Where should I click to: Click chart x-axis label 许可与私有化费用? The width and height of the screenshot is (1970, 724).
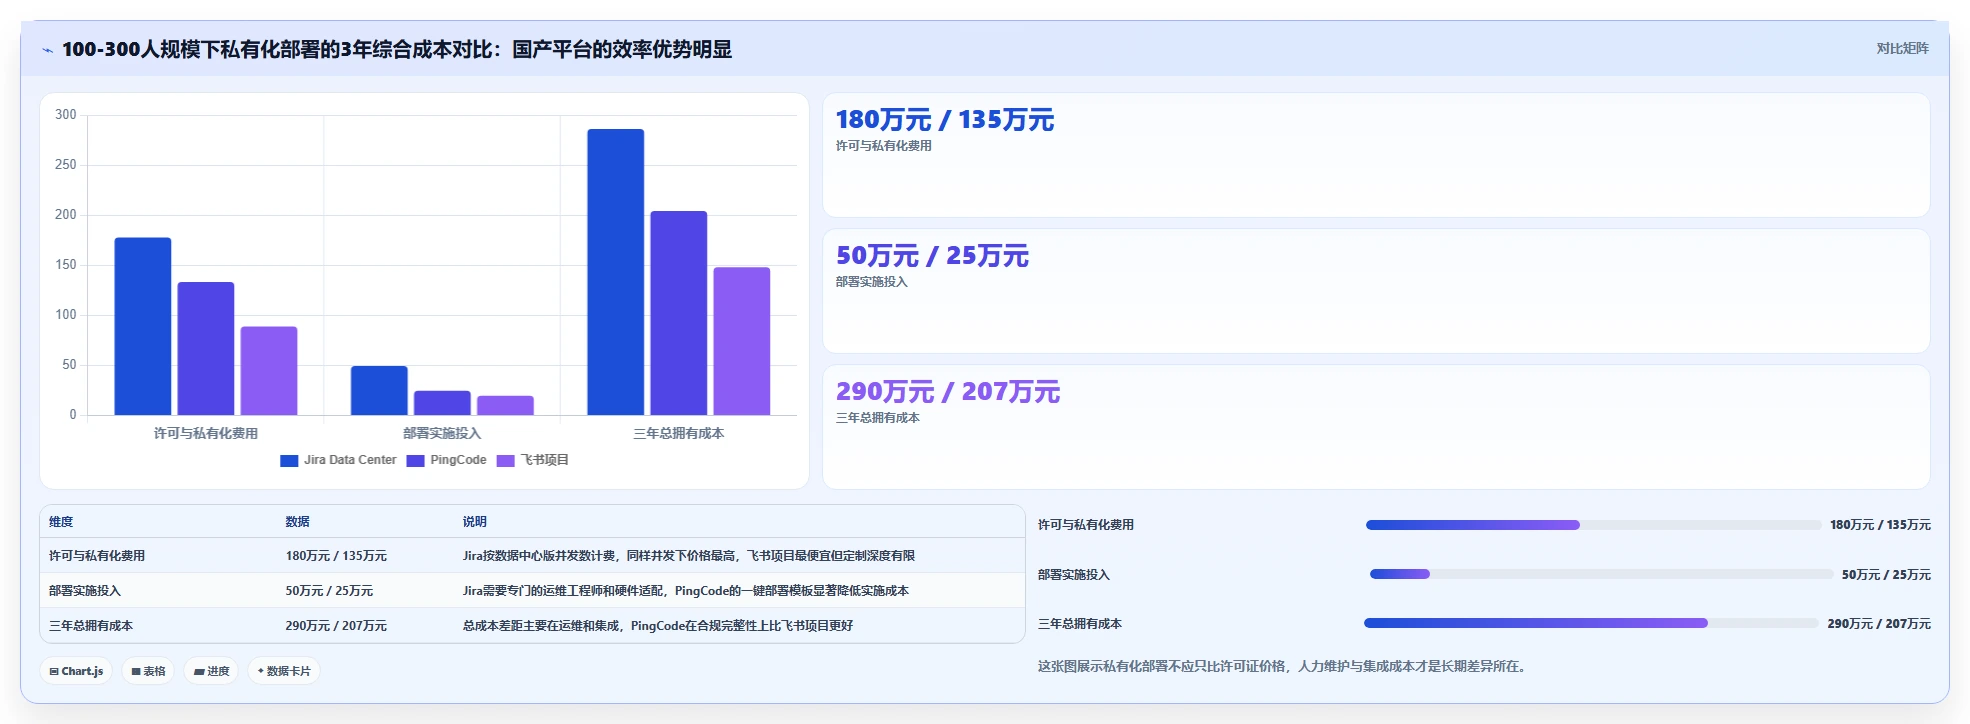[206, 433]
